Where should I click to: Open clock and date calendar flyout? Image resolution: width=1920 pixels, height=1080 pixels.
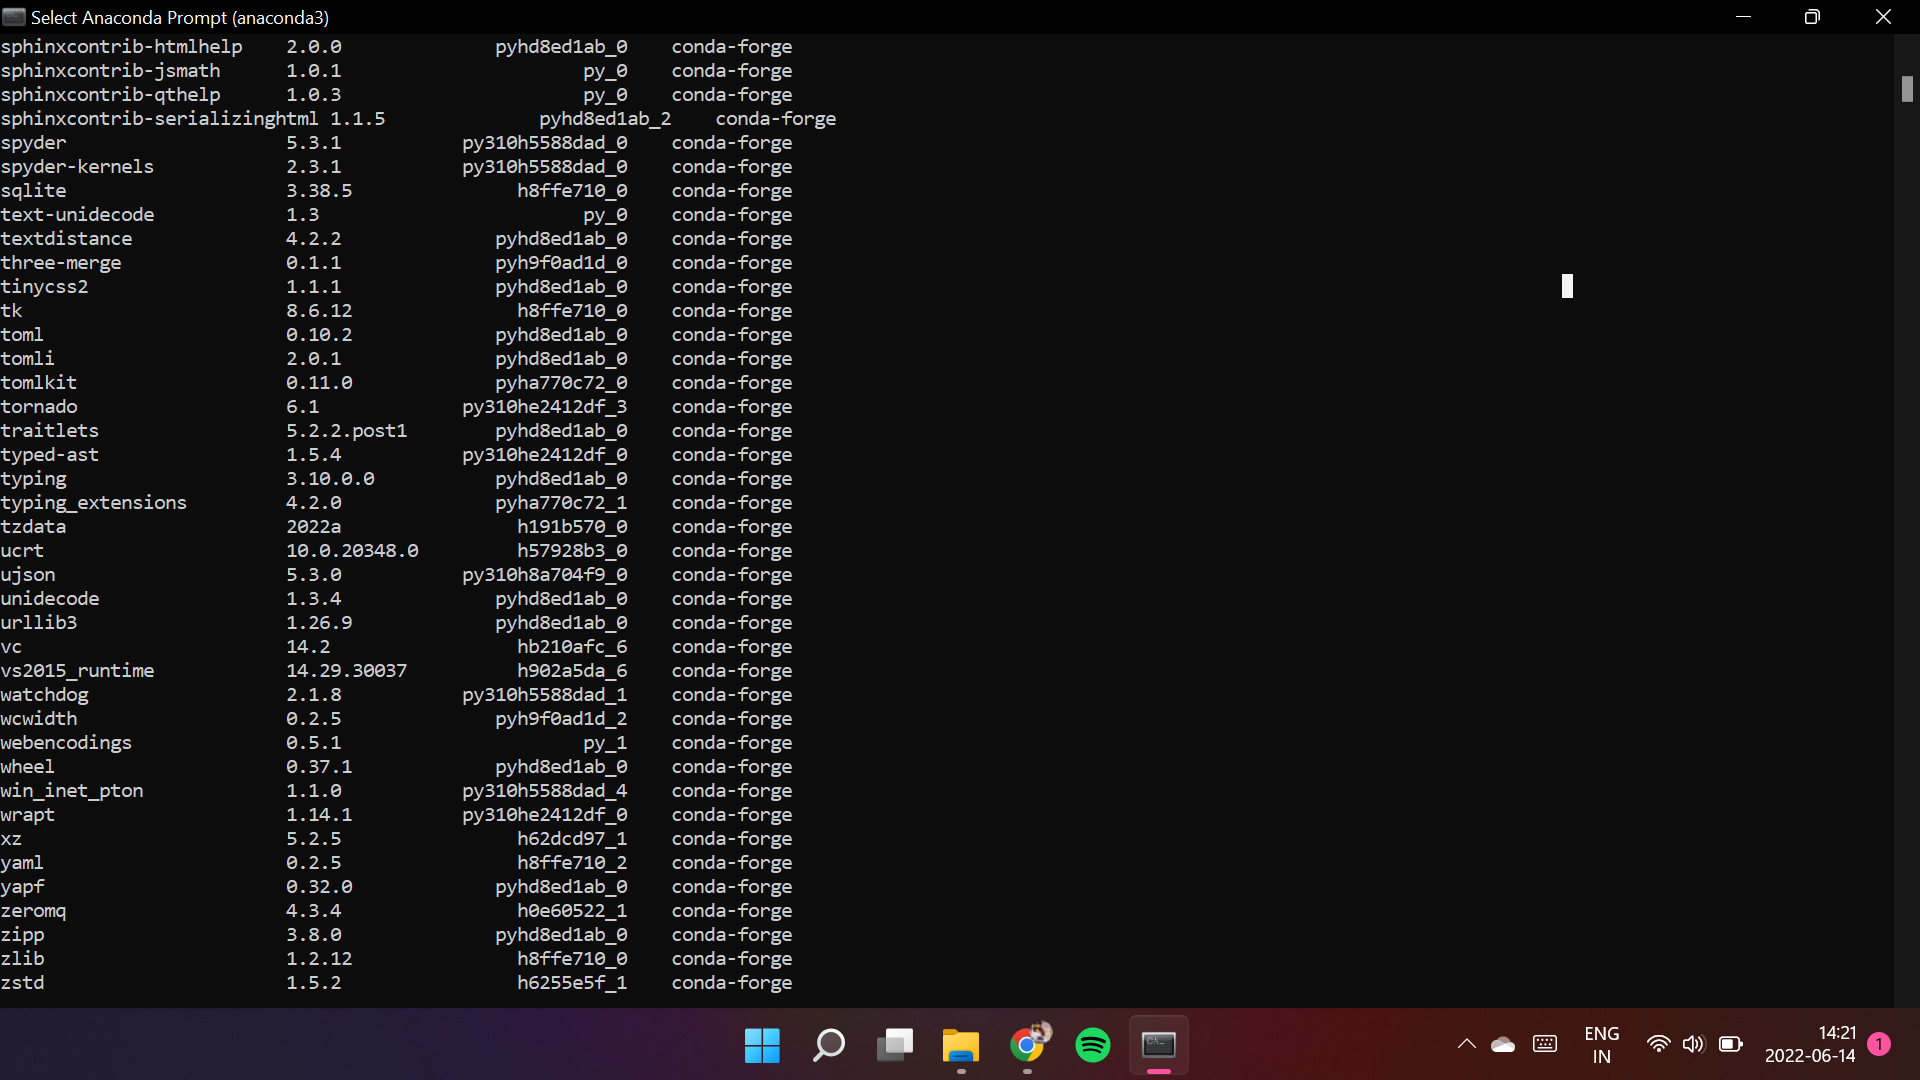click(x=1810, y=1045)
